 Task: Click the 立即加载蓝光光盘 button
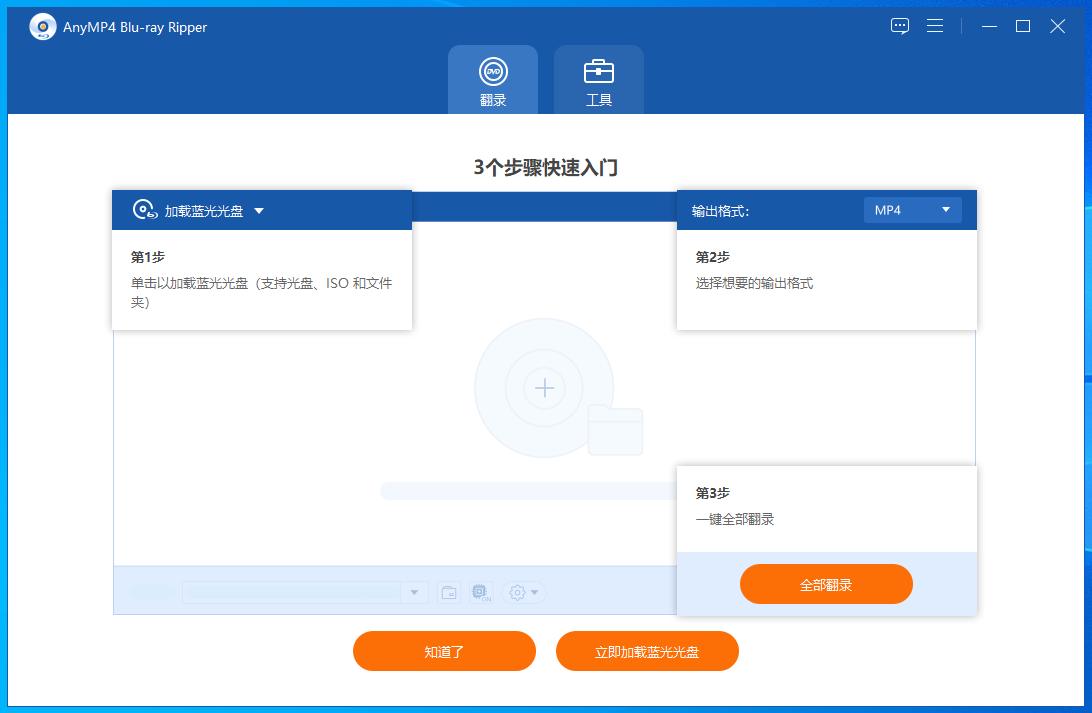tap(647, 651)
